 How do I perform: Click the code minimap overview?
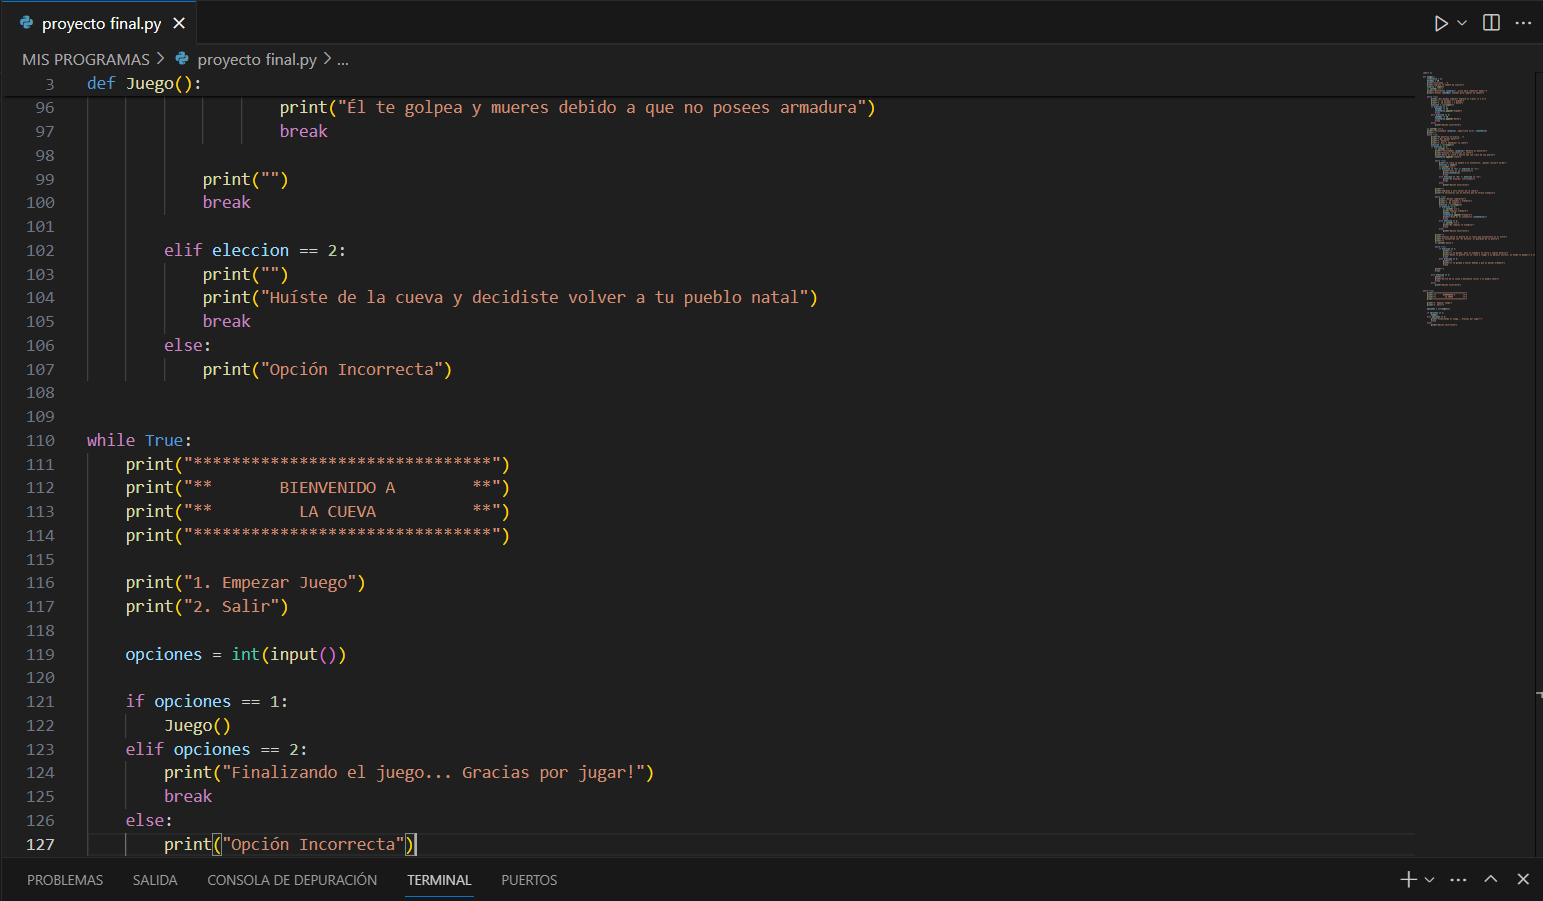click(1479, 199)
